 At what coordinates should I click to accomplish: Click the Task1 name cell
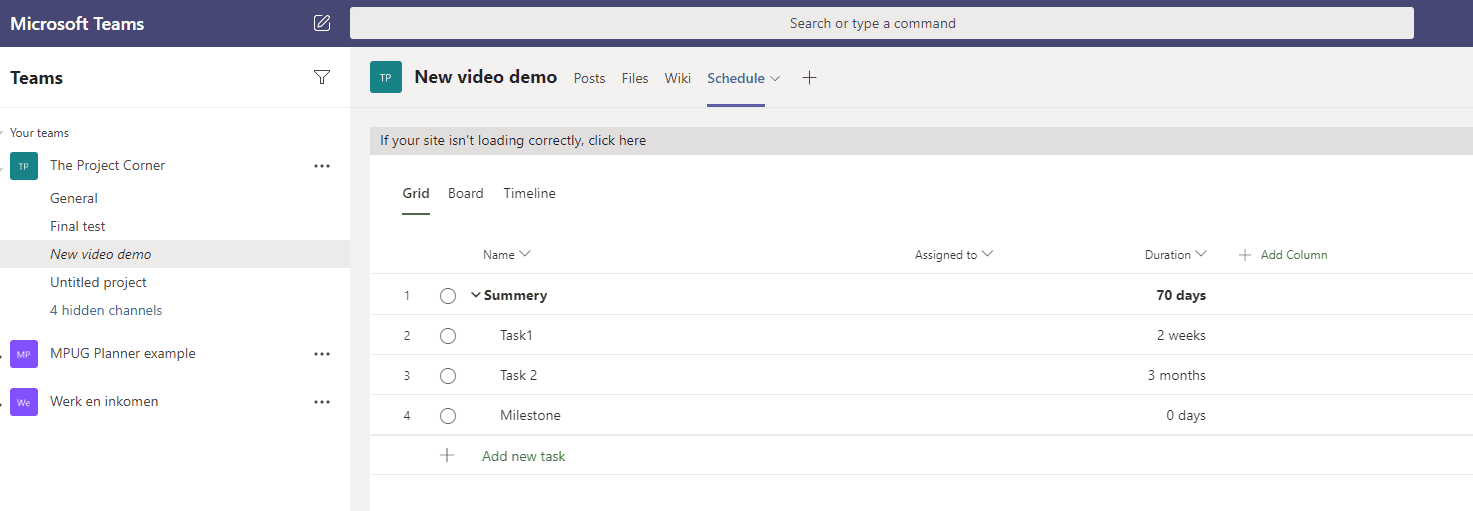[x=516, y=335]
